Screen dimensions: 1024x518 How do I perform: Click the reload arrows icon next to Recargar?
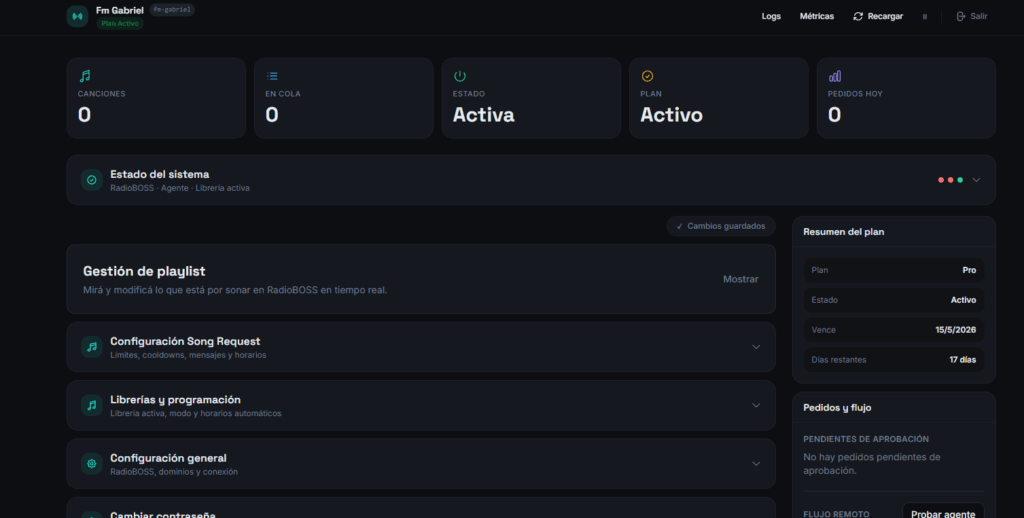pos(858,16)
